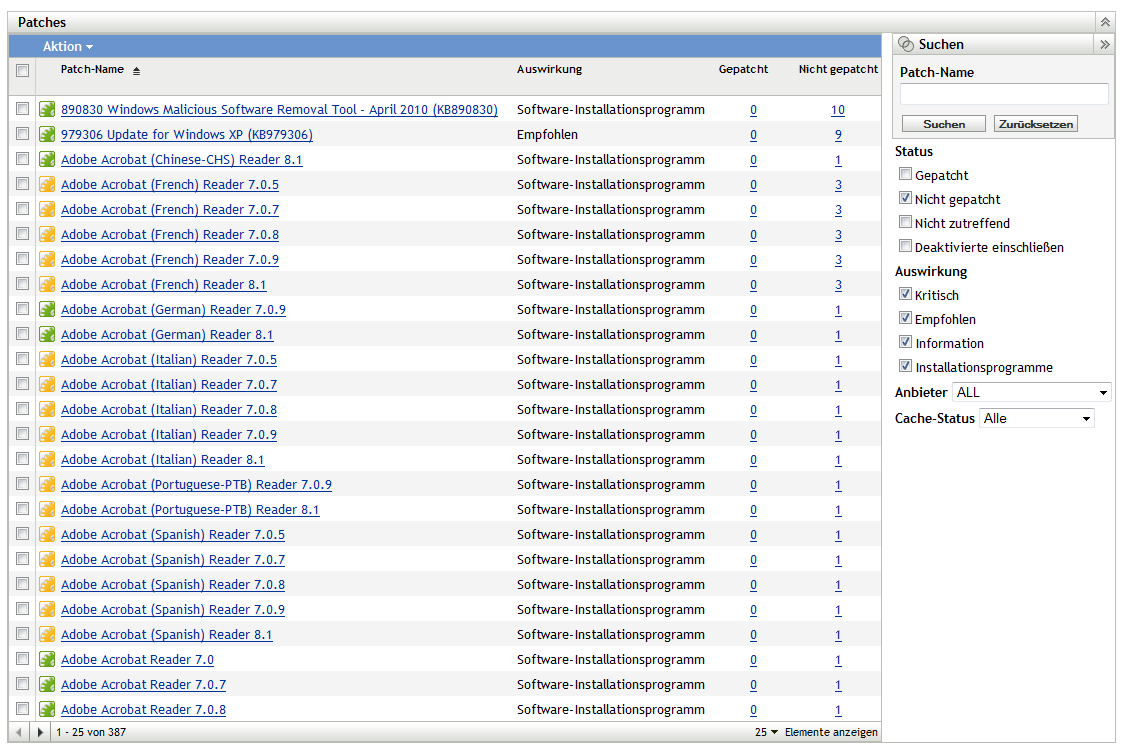Viewport: 1124px width, 754px height.
Task: Click the icon next to Adobe Acrobat (French) Reader 7.0.7
Action: [47, 210]
